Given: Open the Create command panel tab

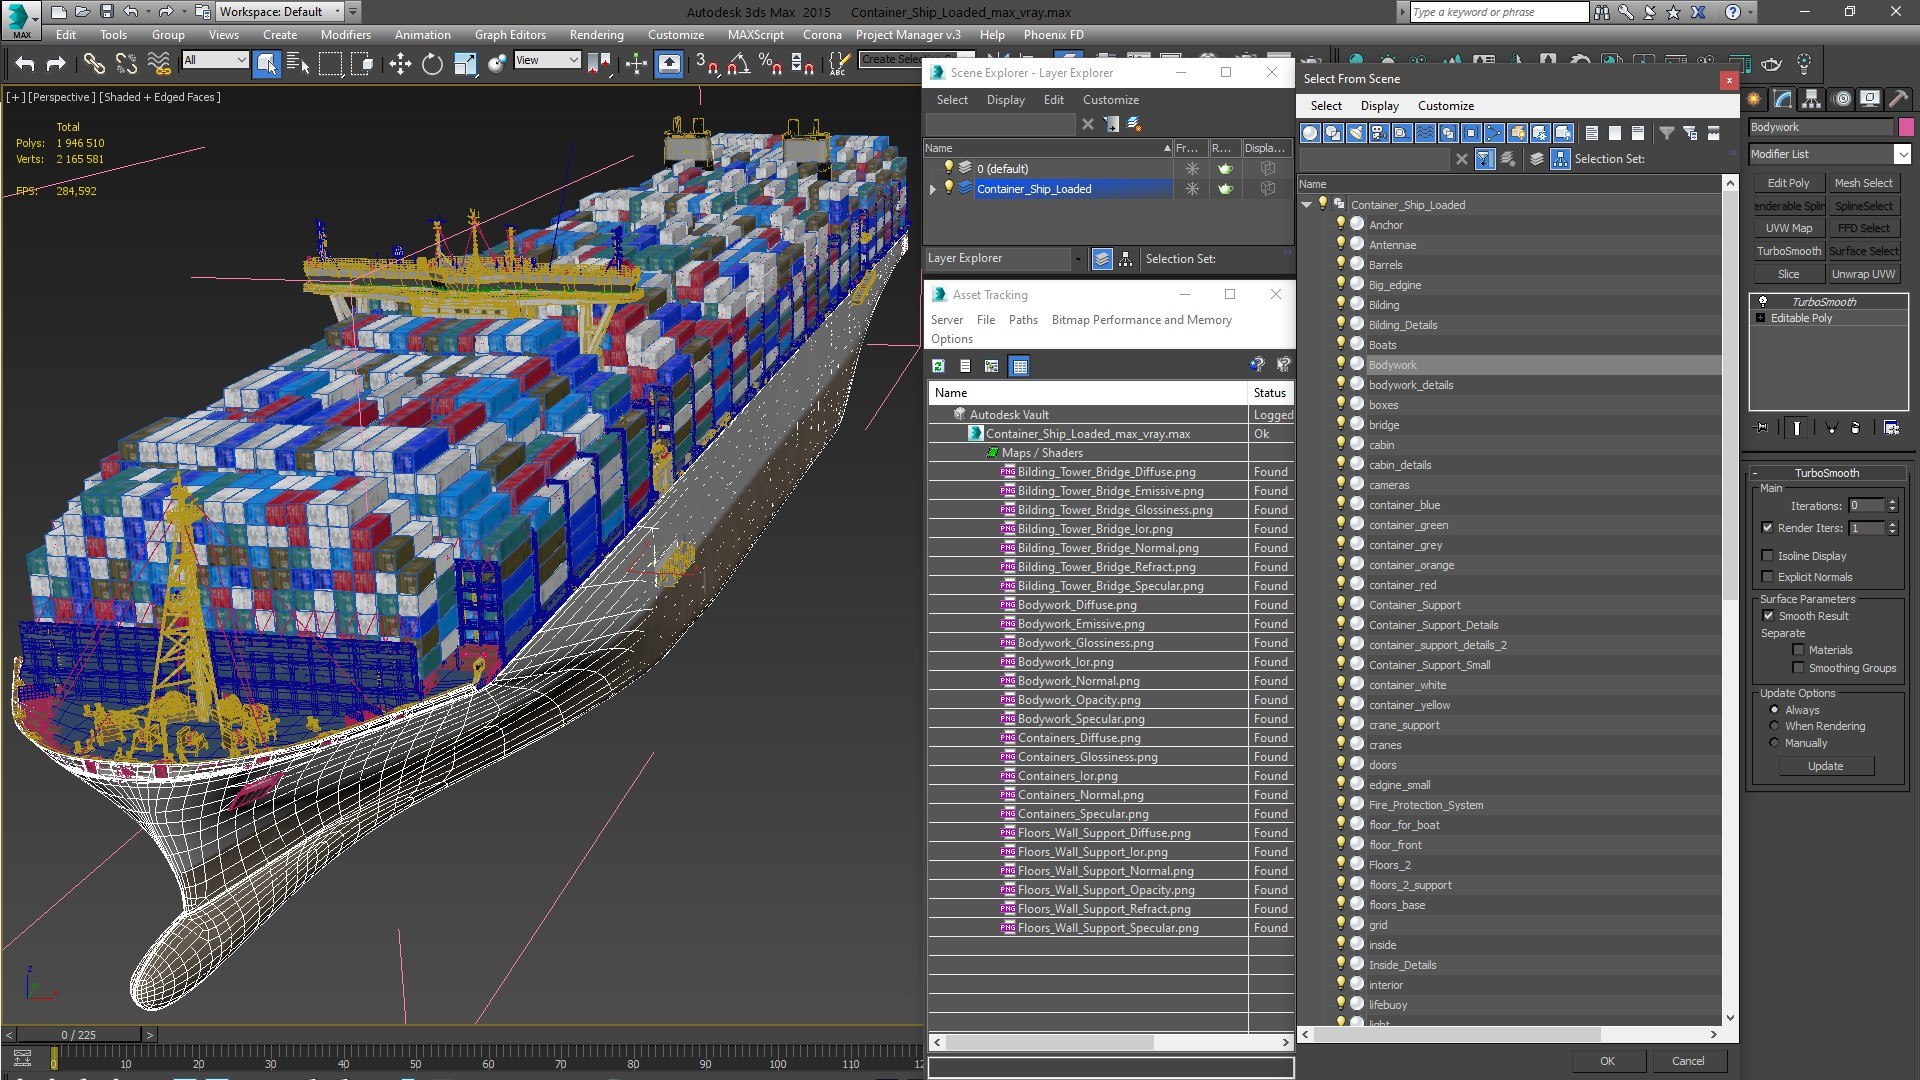Looking at the screenshot, I should (x=1755, y=98).
